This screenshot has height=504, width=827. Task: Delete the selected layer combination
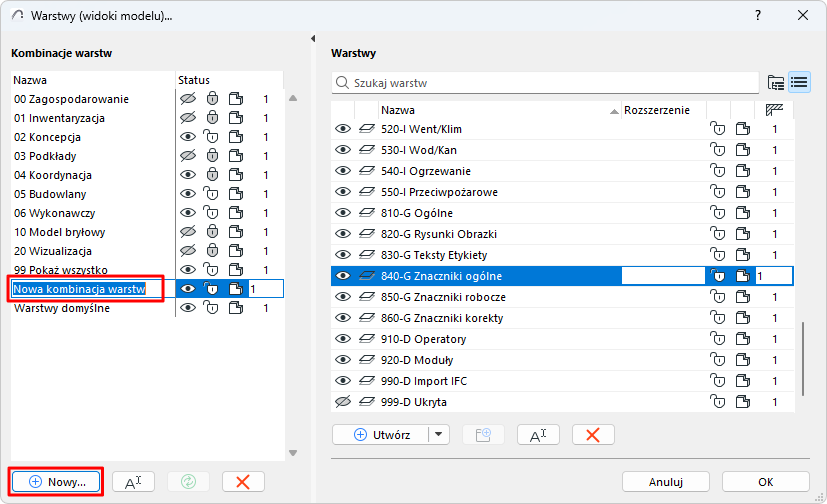click(242, 481)
